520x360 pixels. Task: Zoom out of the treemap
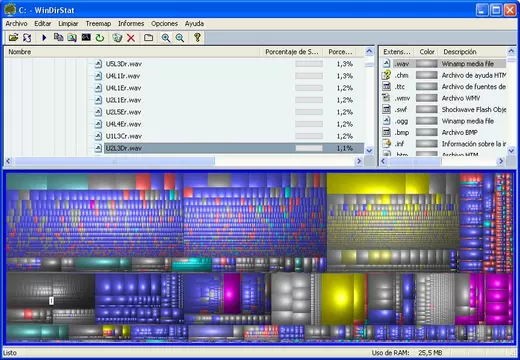[180, 37]
